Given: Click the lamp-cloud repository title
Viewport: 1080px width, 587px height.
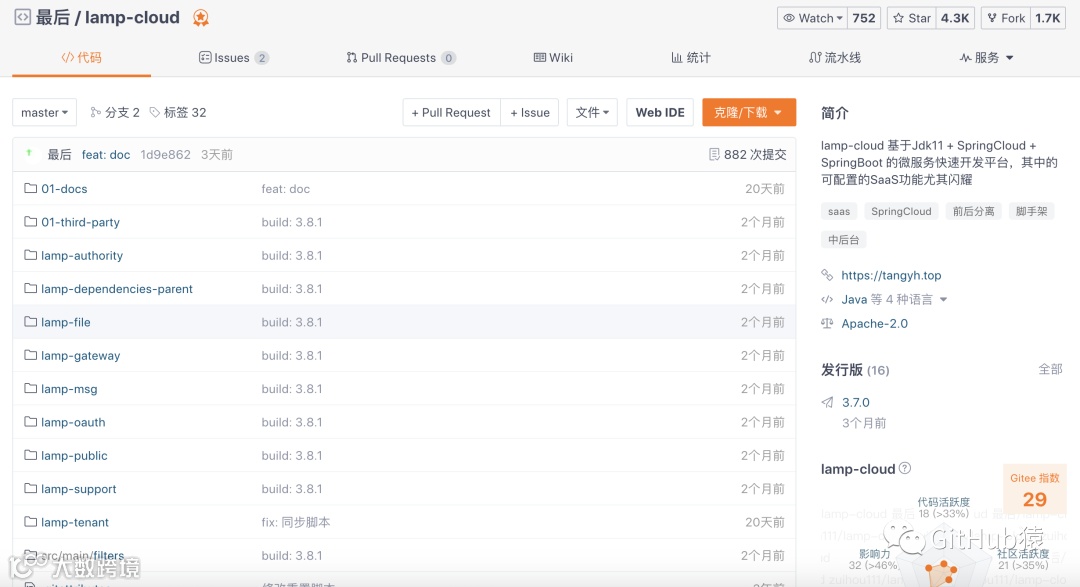Looking at the screenshot, I should [x=132, y=17].
